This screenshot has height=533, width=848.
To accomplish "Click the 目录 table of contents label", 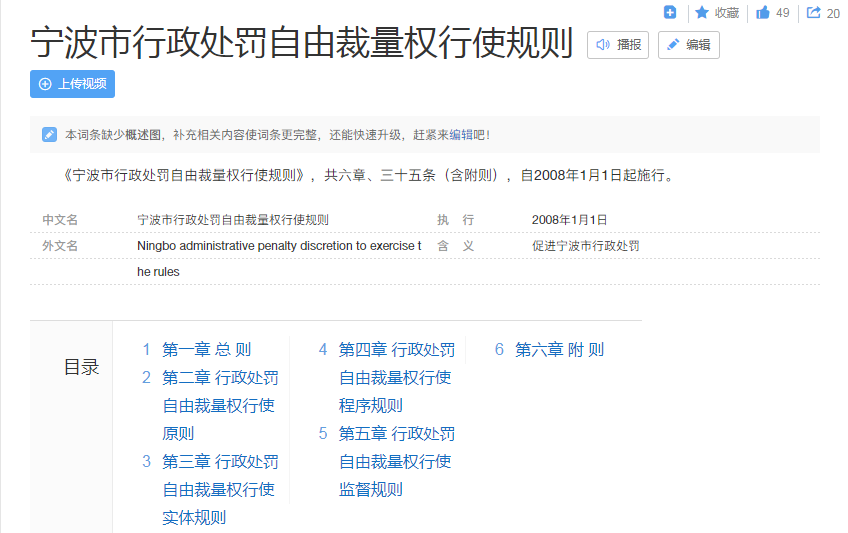I will pos(81,368).
